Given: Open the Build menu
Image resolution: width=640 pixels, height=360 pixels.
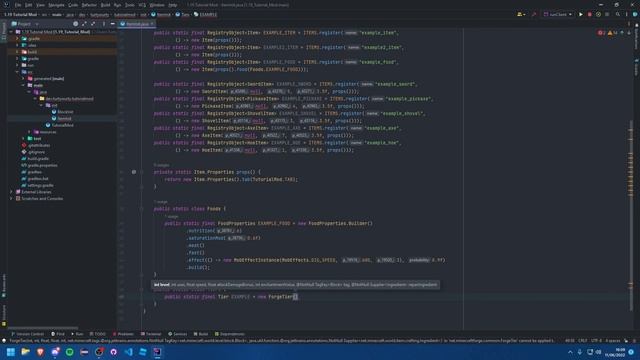Looking at the screenshot, I should [105, 5].
